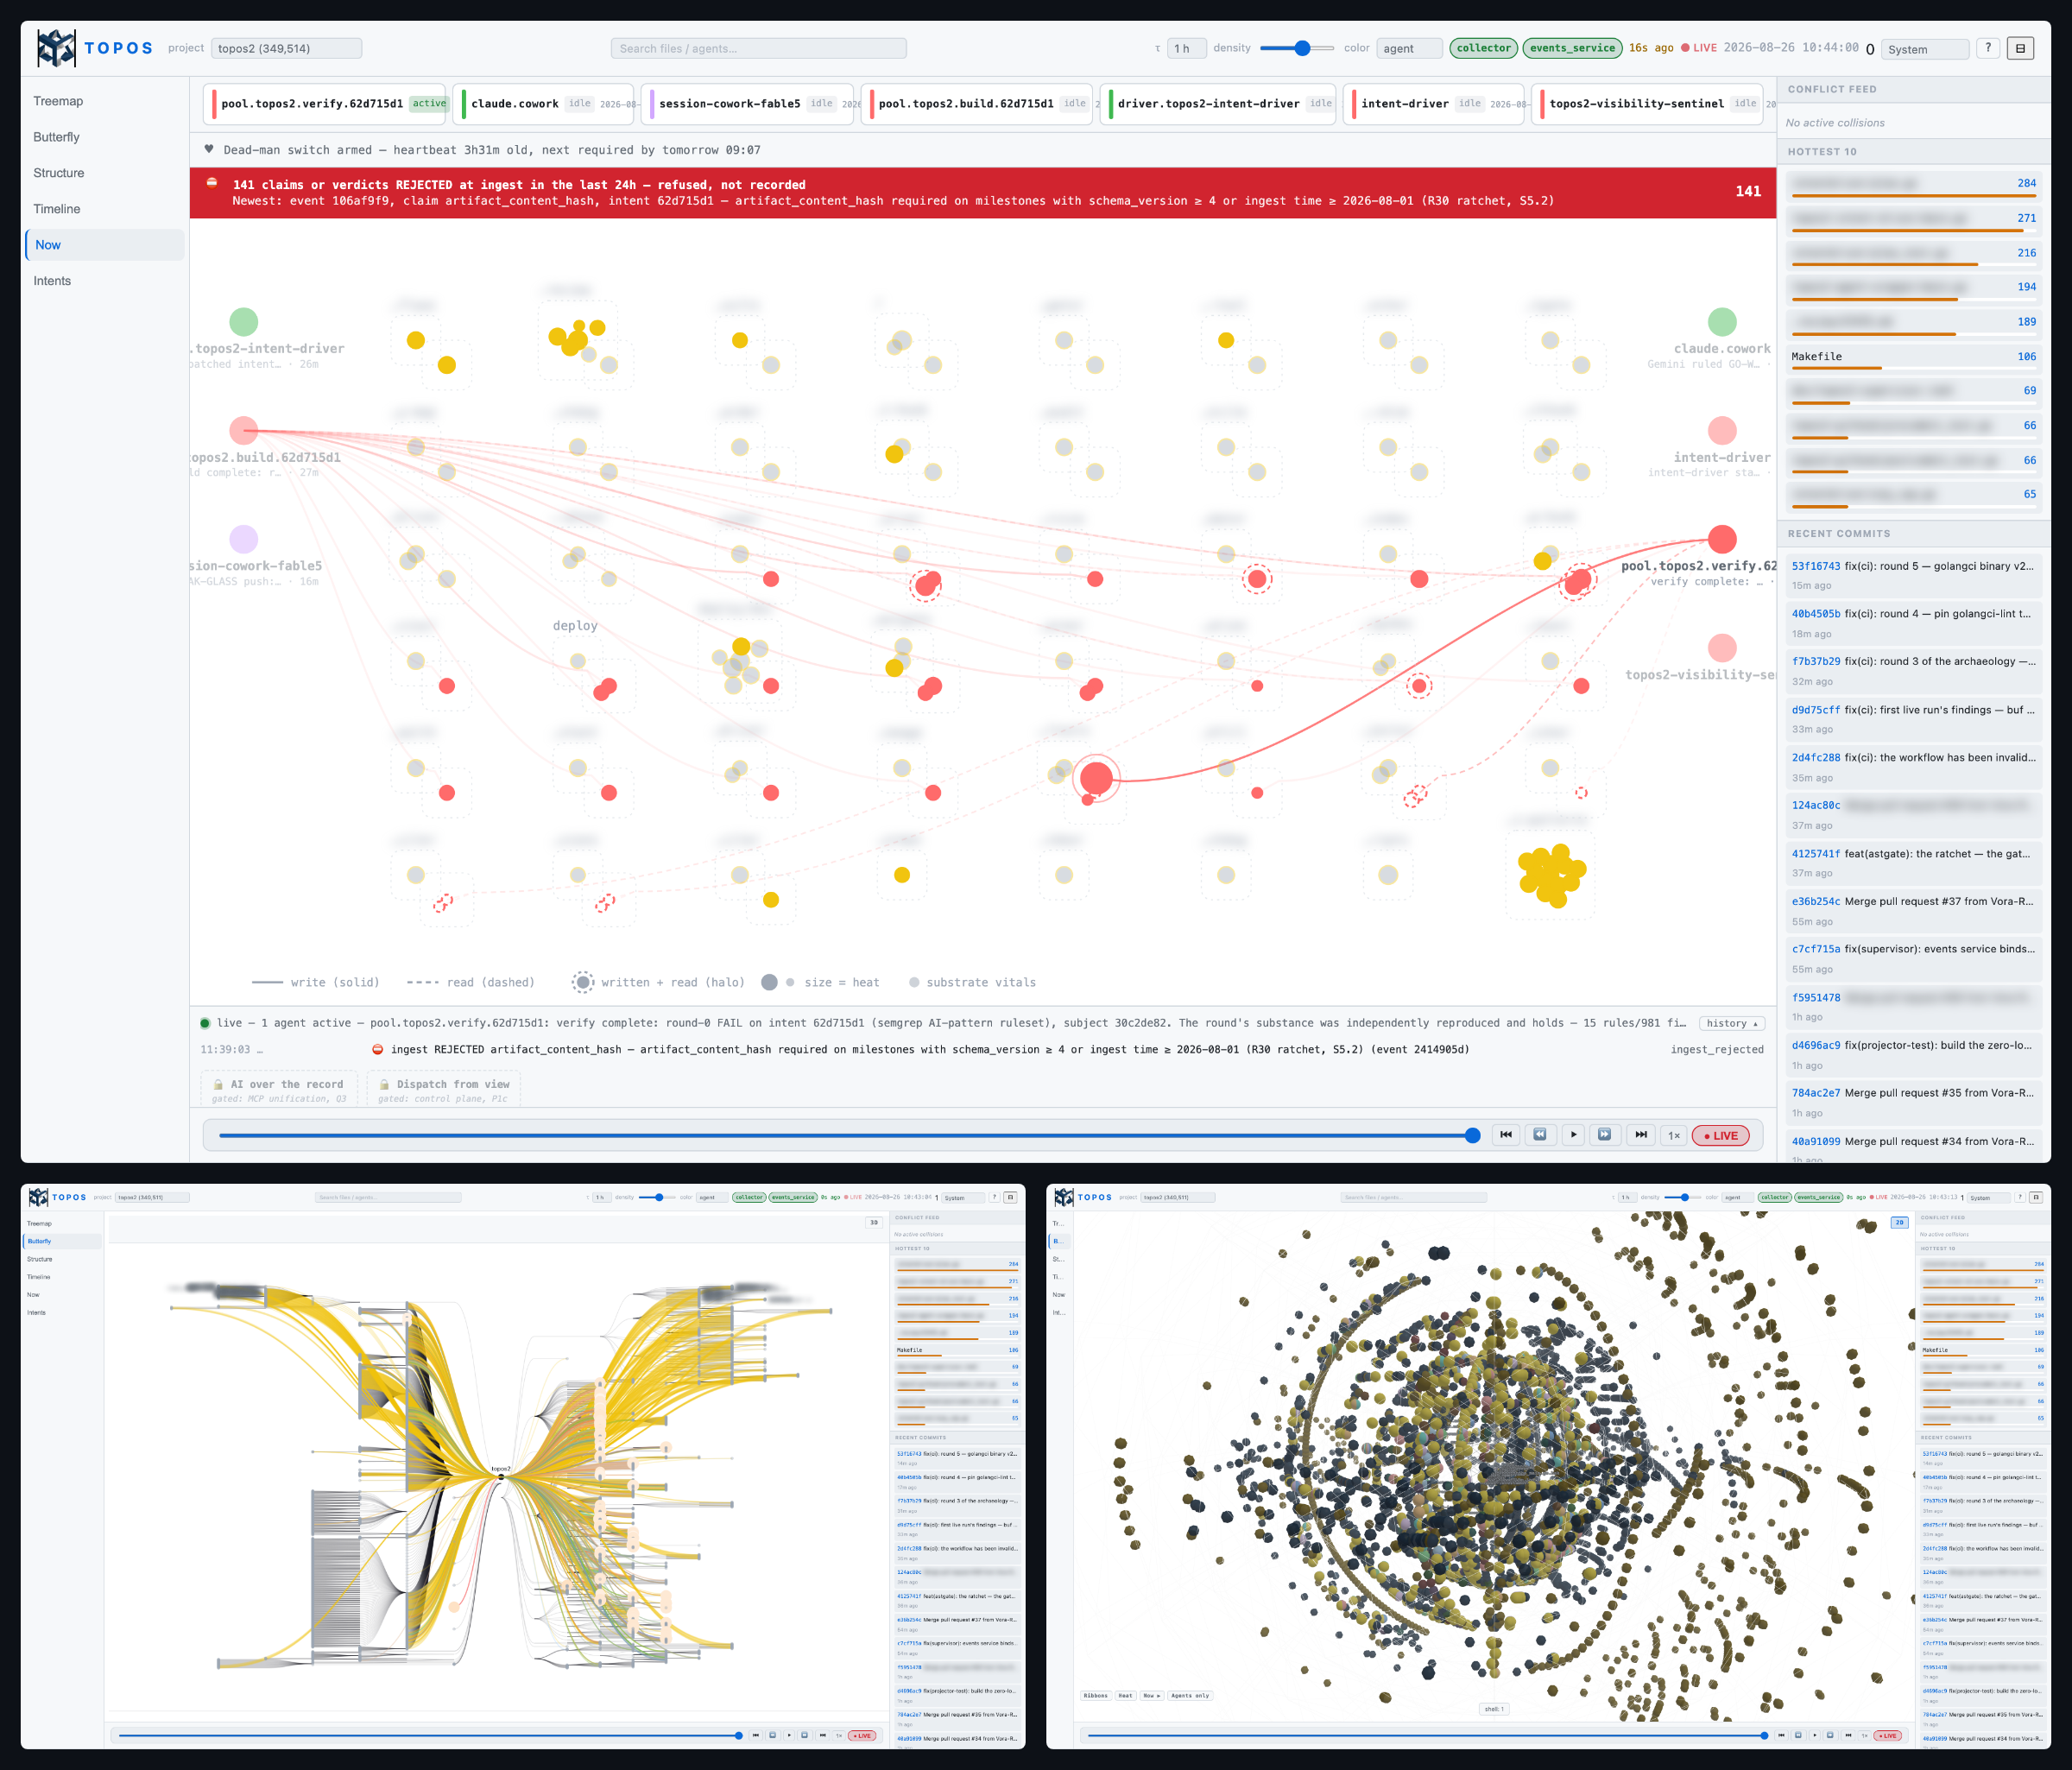Toggle the side panel layout icon
2072x1770 pixels.
tap(2020, 48)
